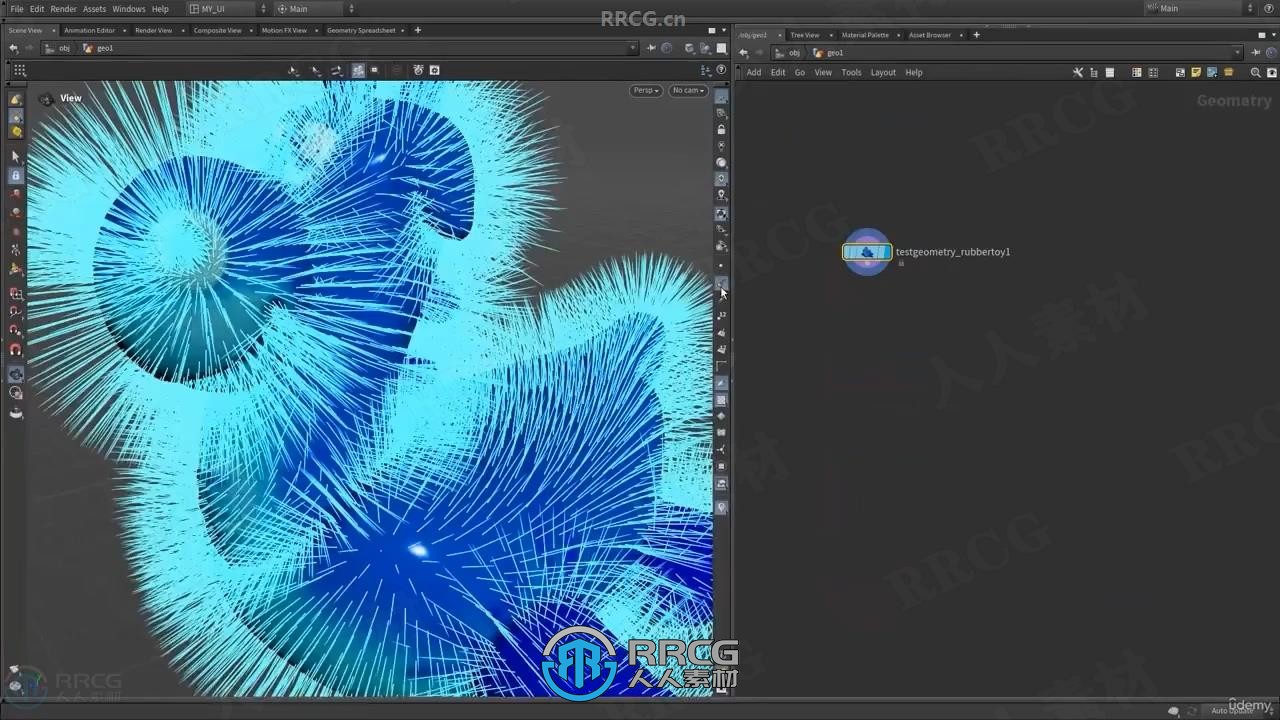The image size is (1280, 720).
Task: Expand the network editor path dropdown
Action: coord(1237,53)
